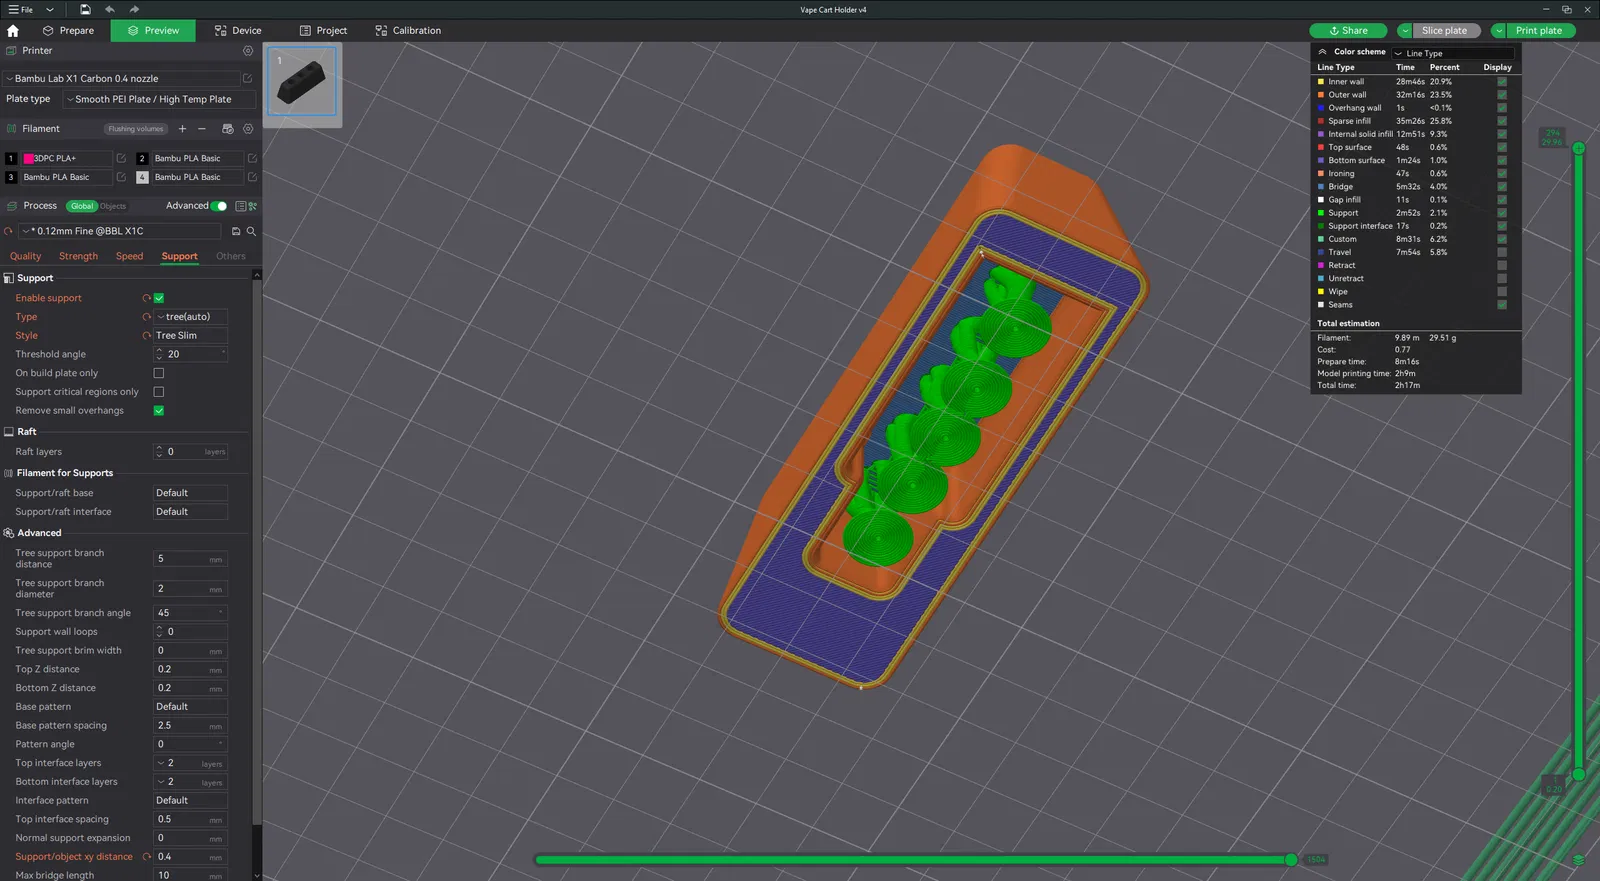Edit filament slot 4 preset

tap(252, 177)
